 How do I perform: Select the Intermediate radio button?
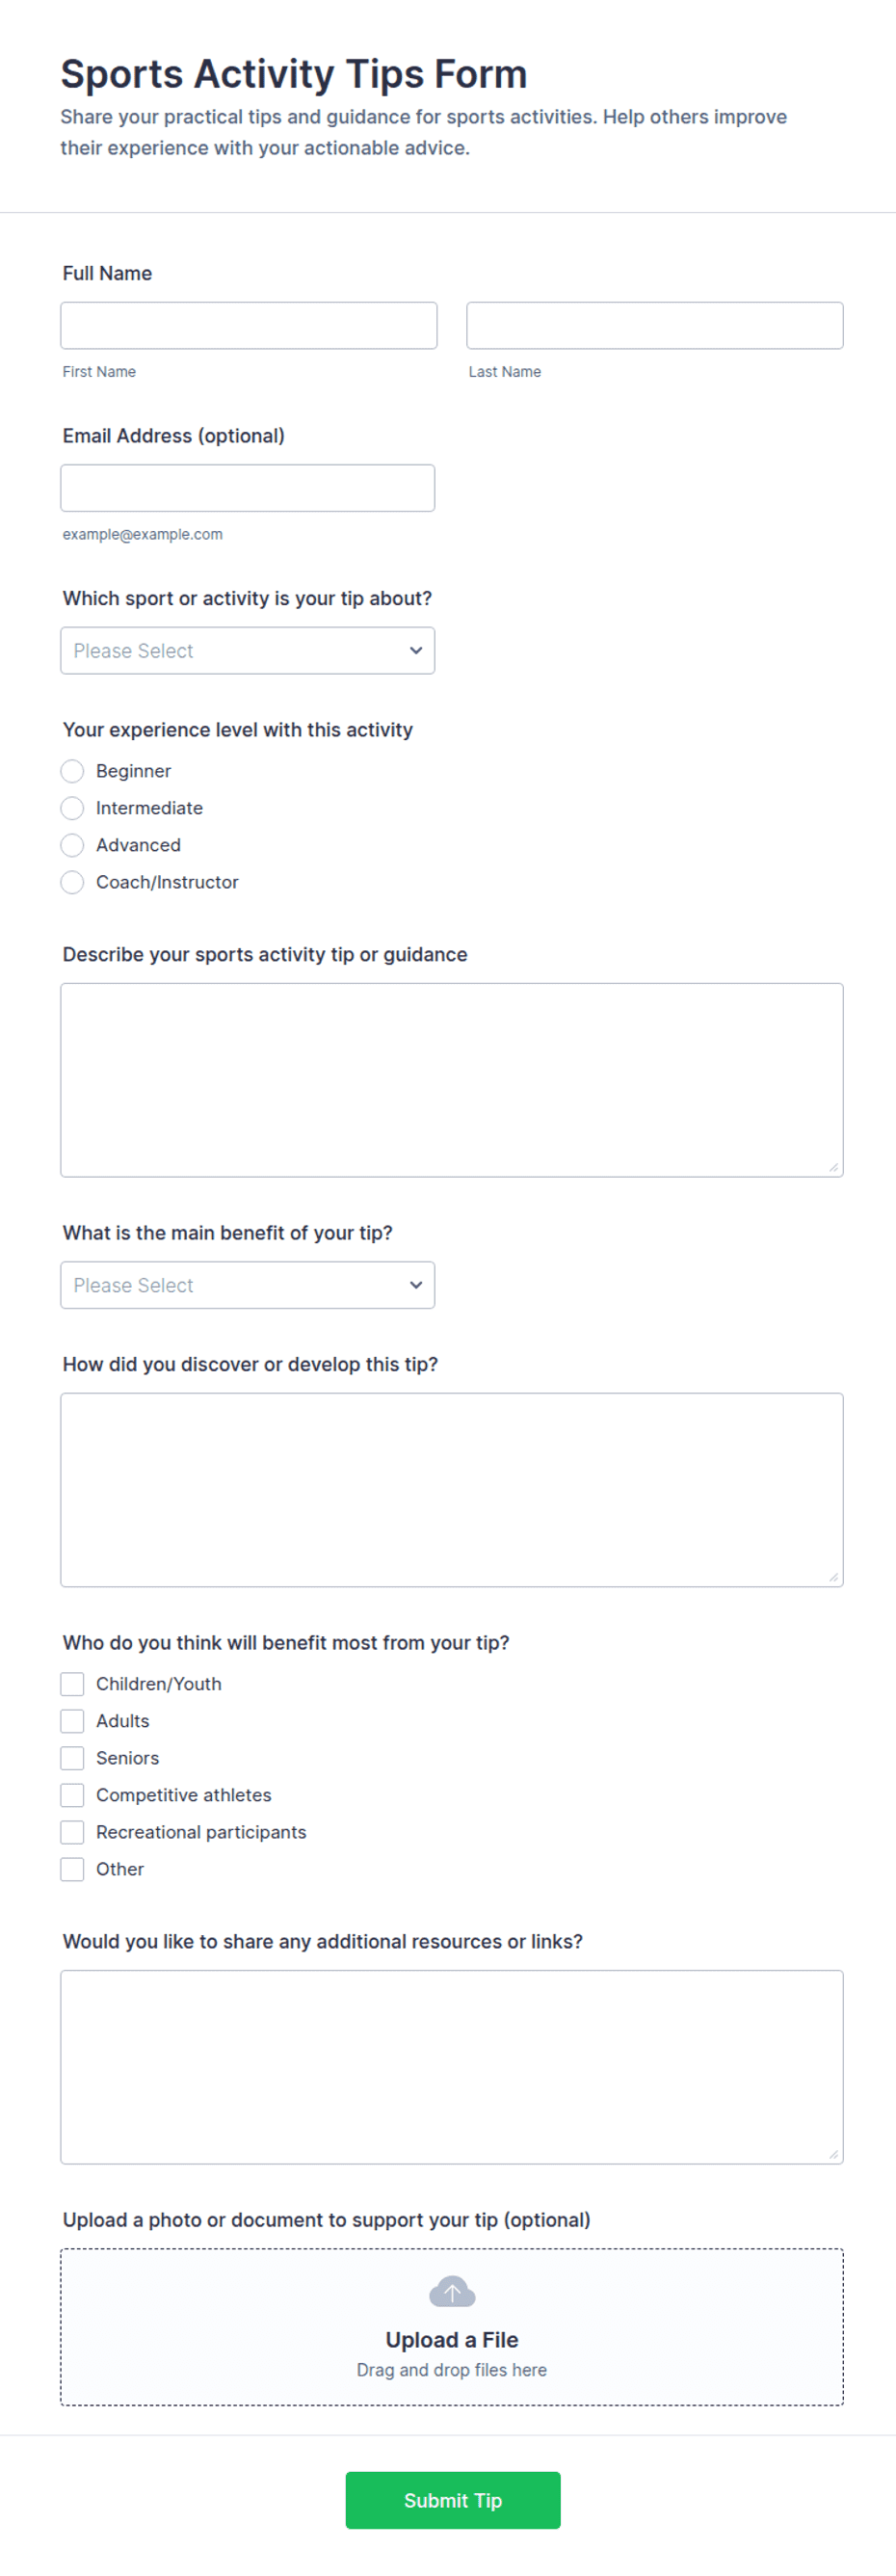(72, 808)
